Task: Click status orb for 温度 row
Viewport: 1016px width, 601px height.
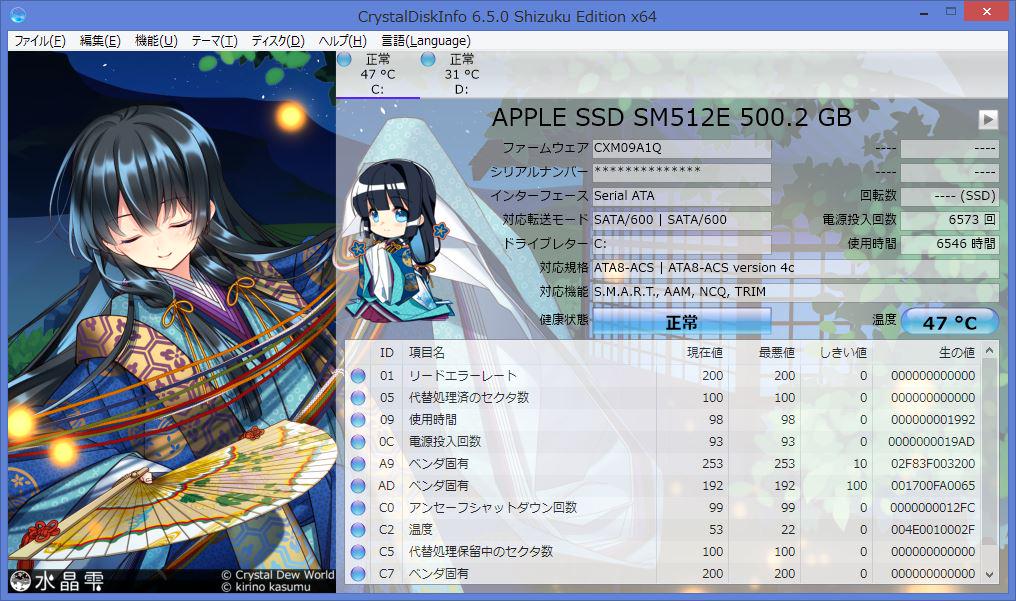Action: click(358, 530)
